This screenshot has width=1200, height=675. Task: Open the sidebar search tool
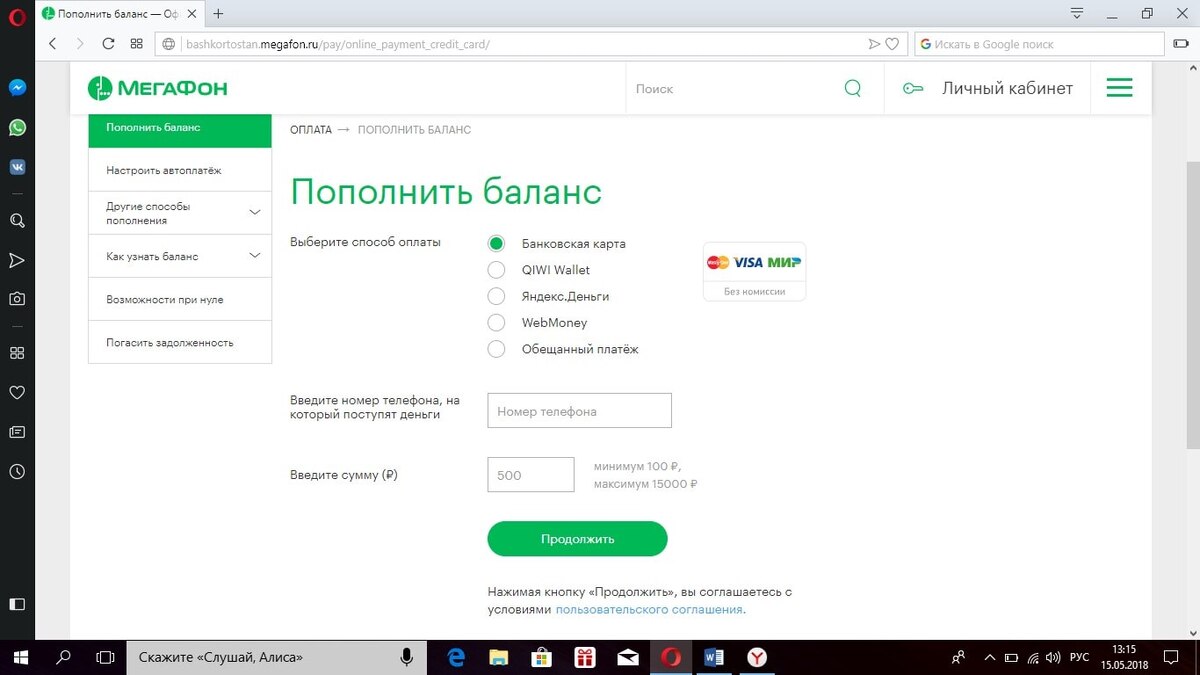pos(17,220)
